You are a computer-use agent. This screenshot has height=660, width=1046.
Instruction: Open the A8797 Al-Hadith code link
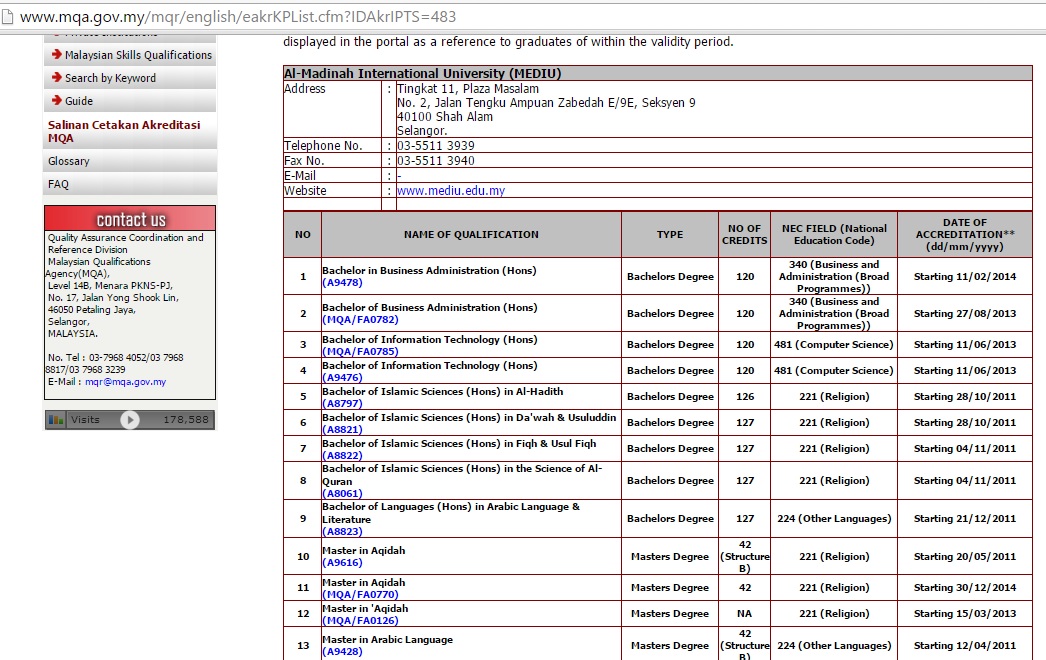tap(342, 404)
